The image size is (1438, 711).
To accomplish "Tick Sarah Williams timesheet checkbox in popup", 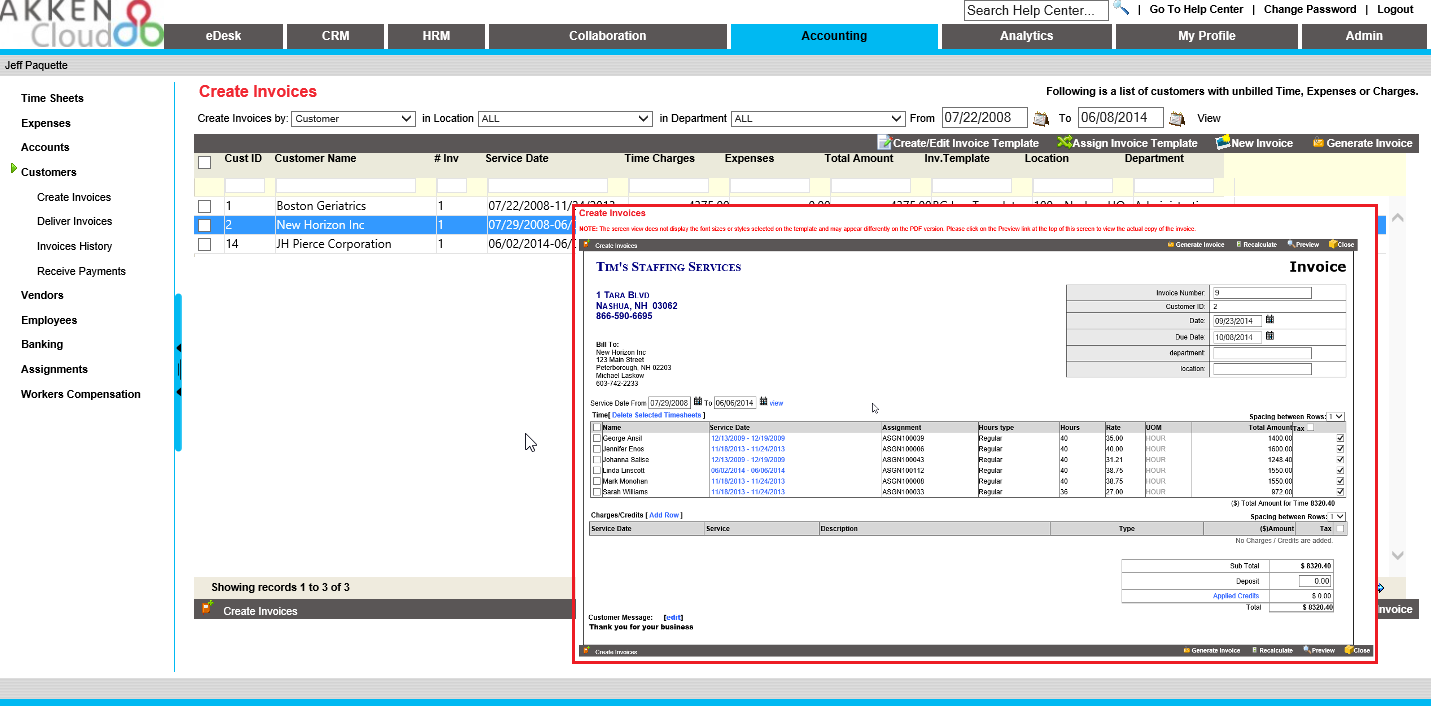I will (x=597, y=492).
